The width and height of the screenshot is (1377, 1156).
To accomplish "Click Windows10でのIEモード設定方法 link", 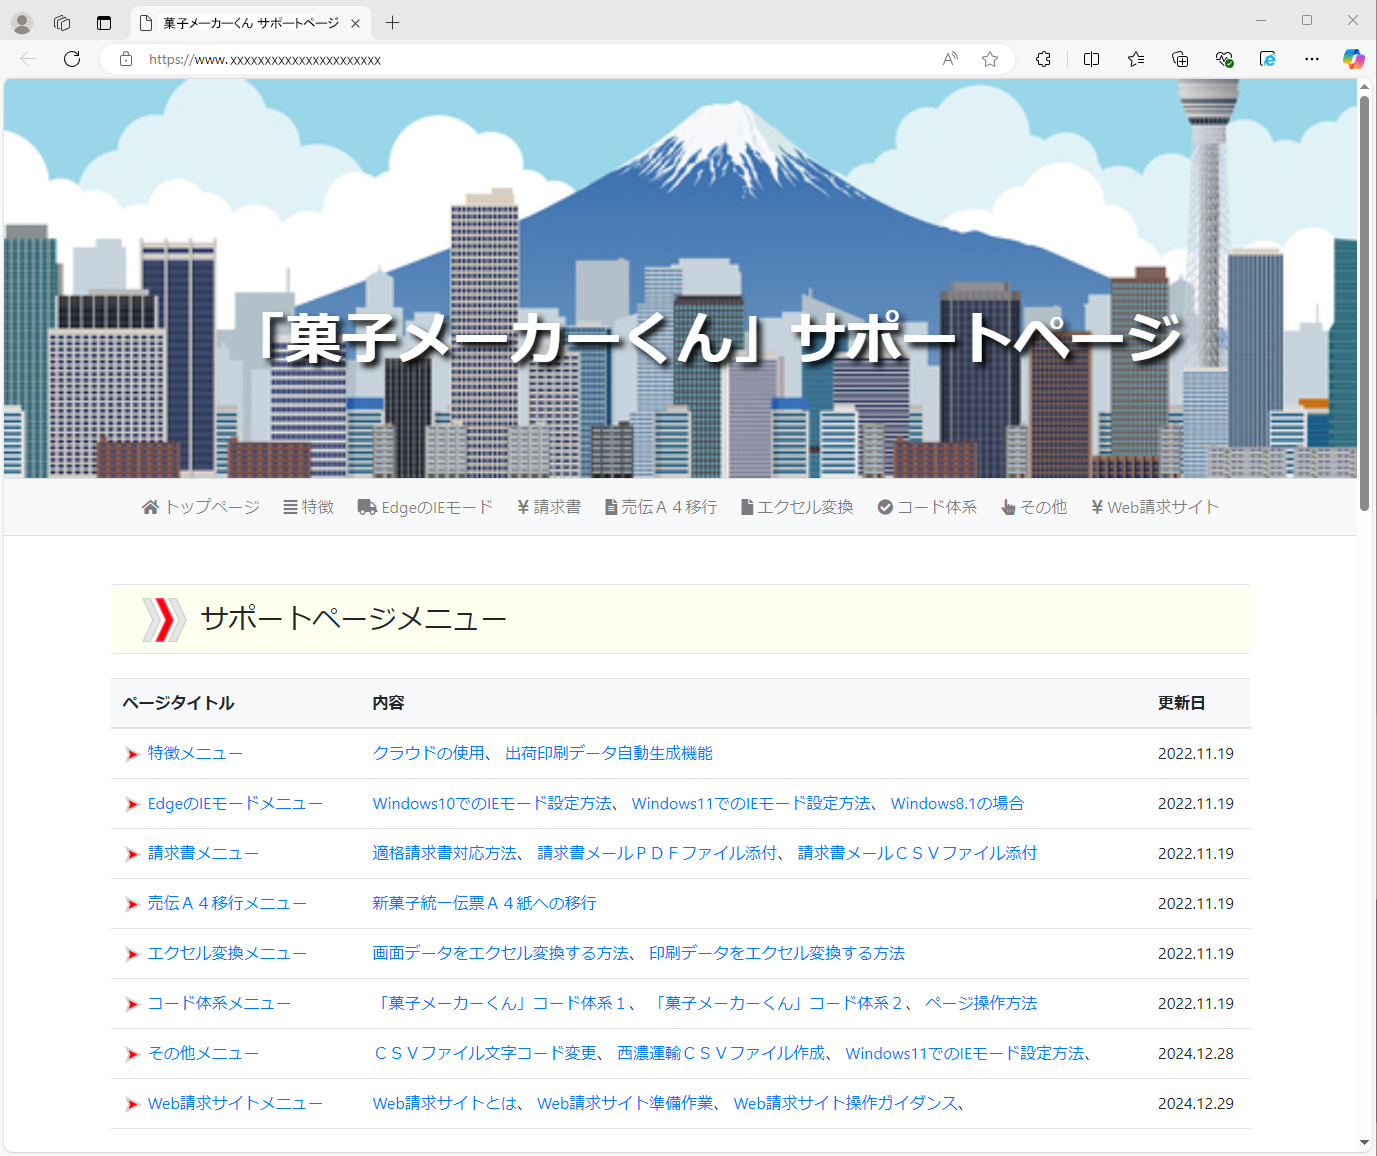I will point(492,803).
